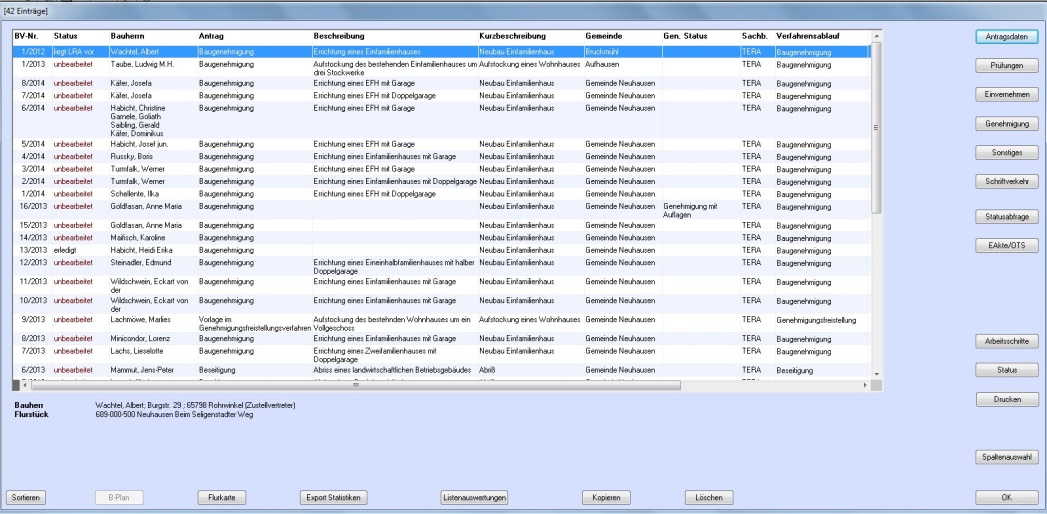Click the vertical scrollbar down arrow
This screenshot has height=514, width=1047.
point(877,372)
